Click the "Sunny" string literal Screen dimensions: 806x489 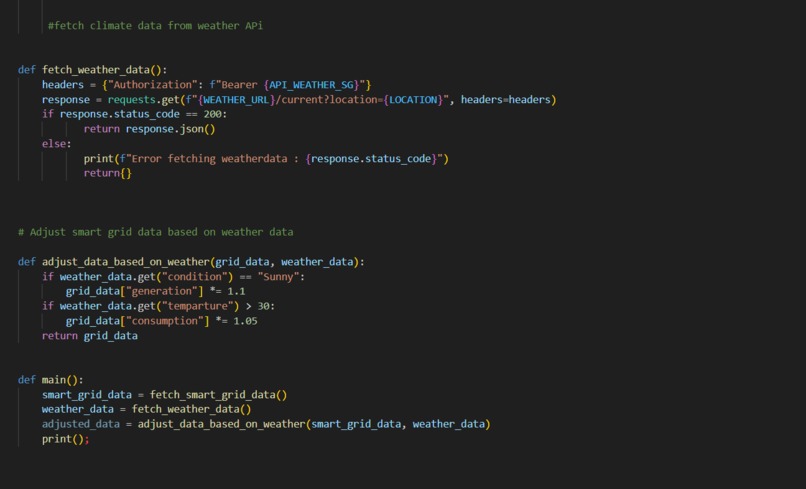(278, 277)
